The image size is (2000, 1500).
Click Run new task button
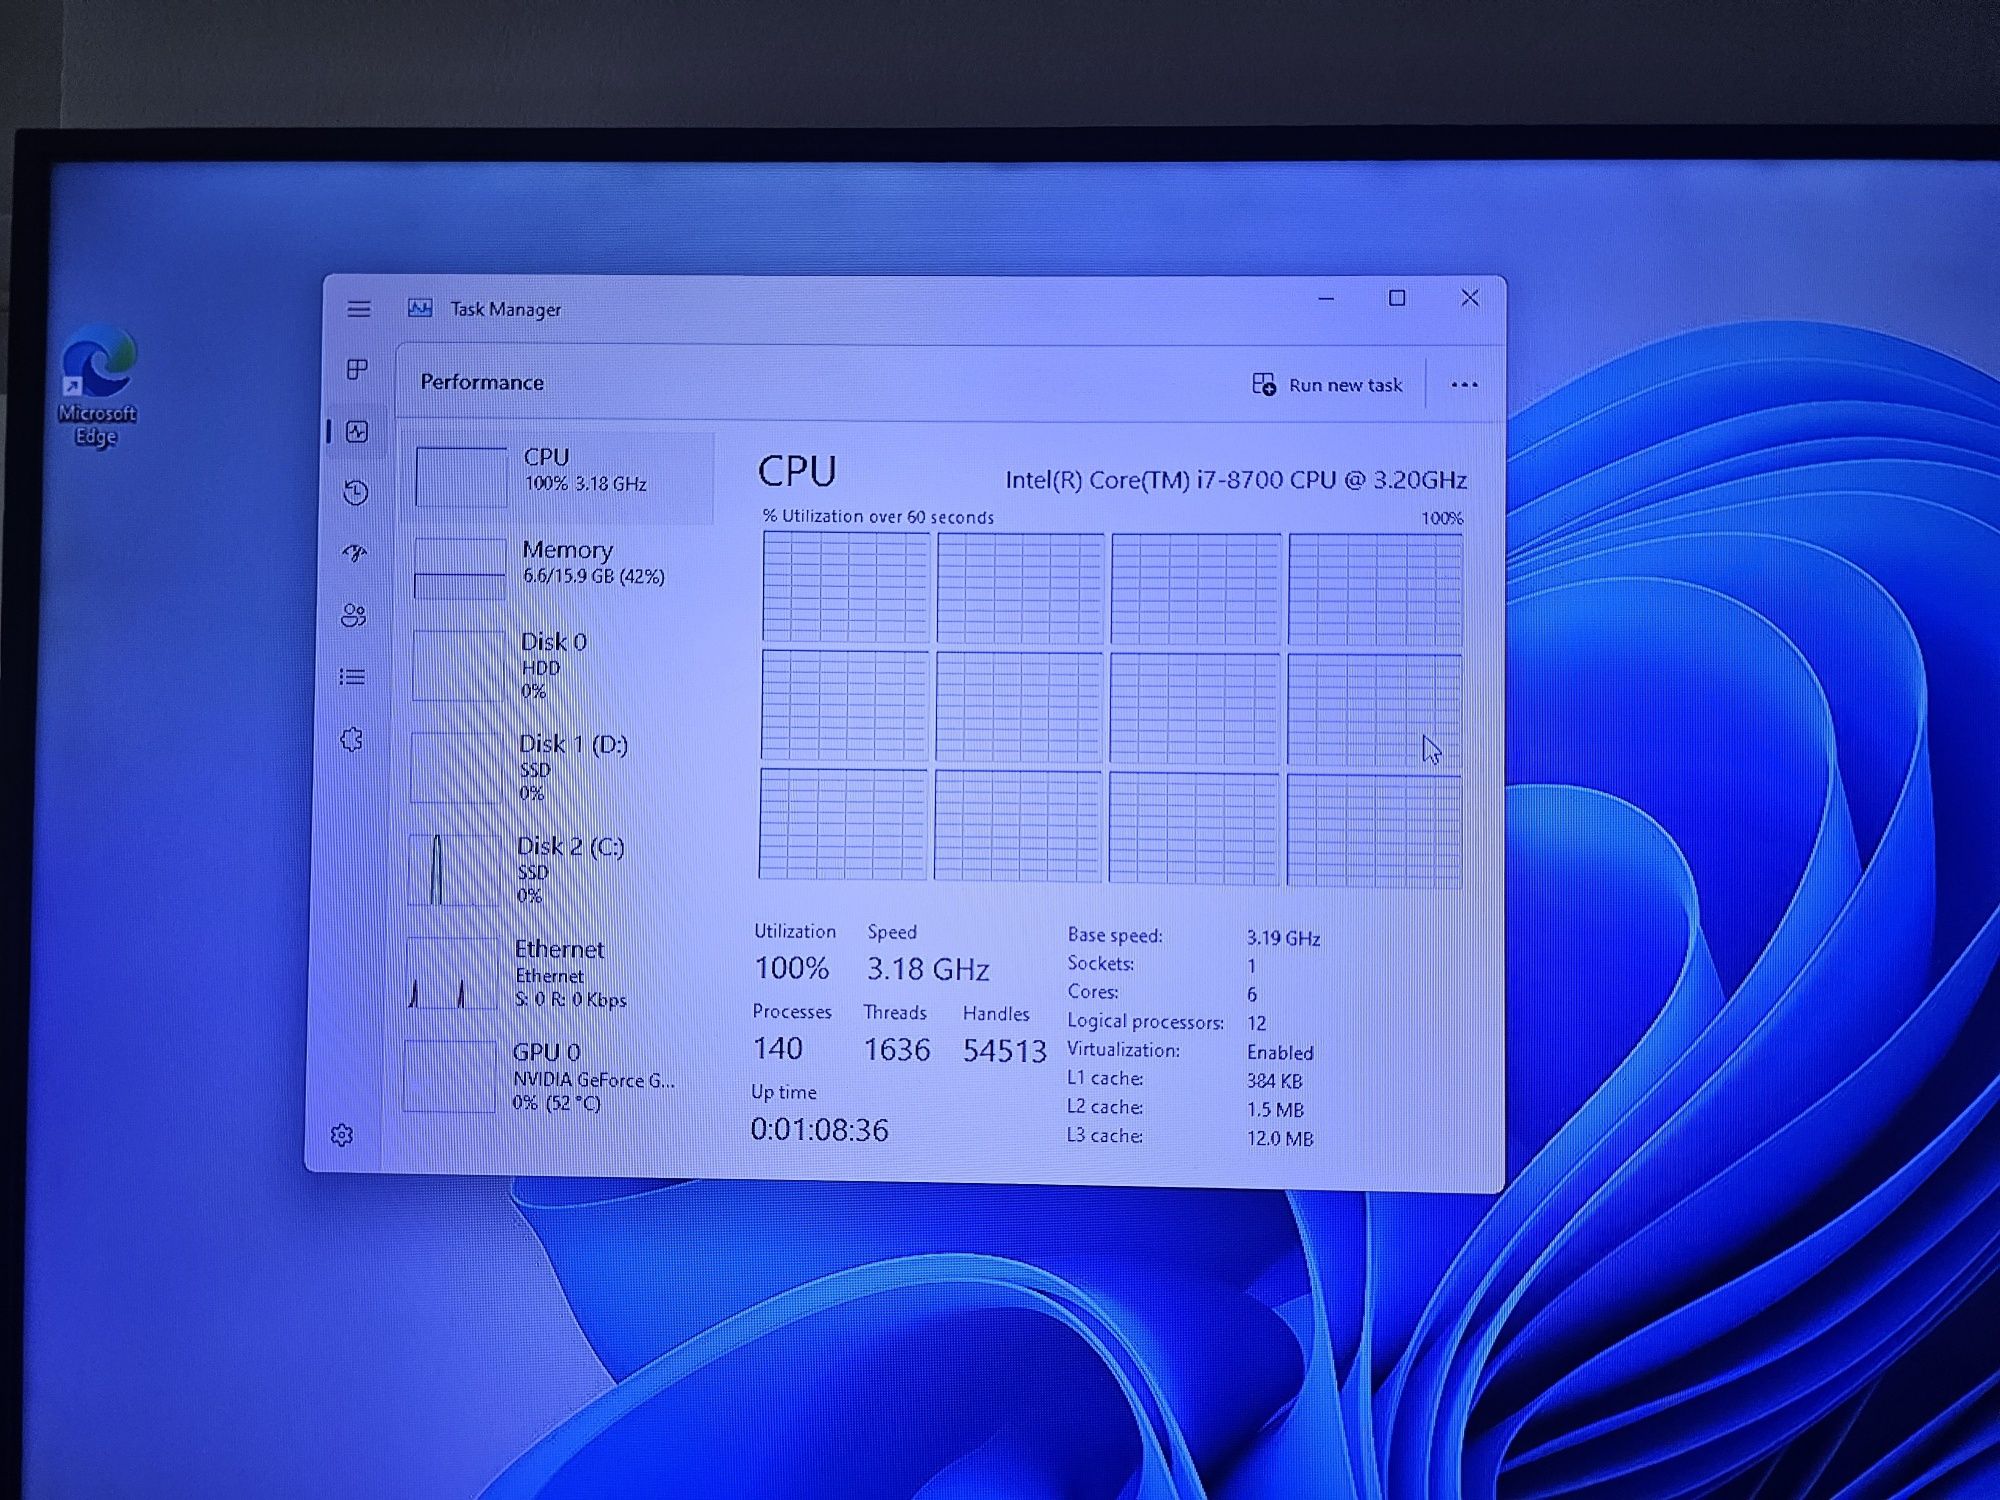point(1328,385)
